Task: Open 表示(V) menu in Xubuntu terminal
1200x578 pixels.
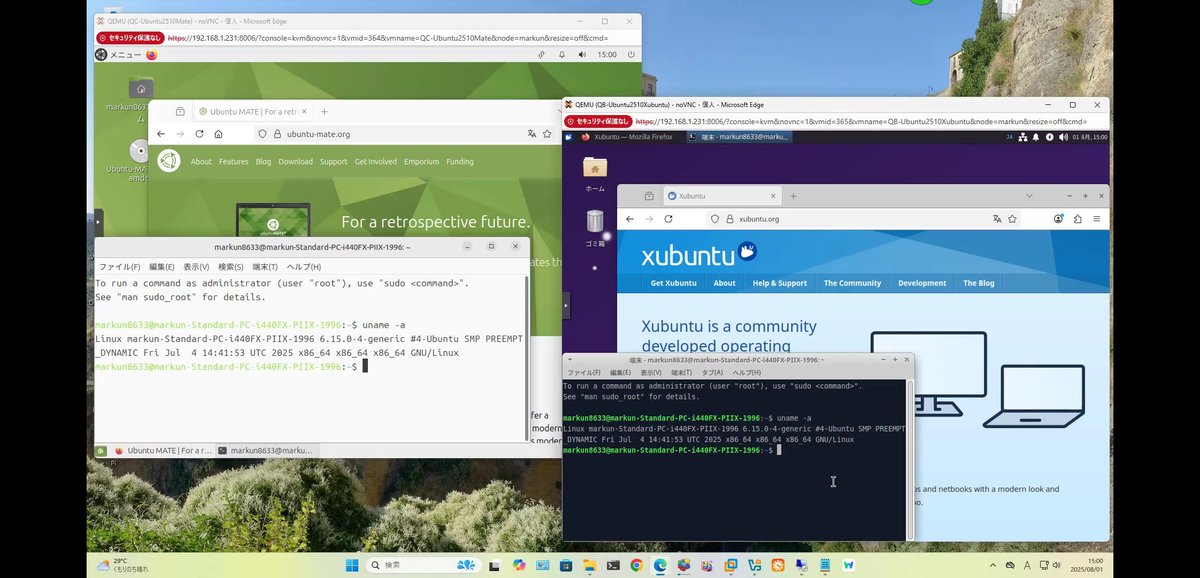Action: point(652,372)
